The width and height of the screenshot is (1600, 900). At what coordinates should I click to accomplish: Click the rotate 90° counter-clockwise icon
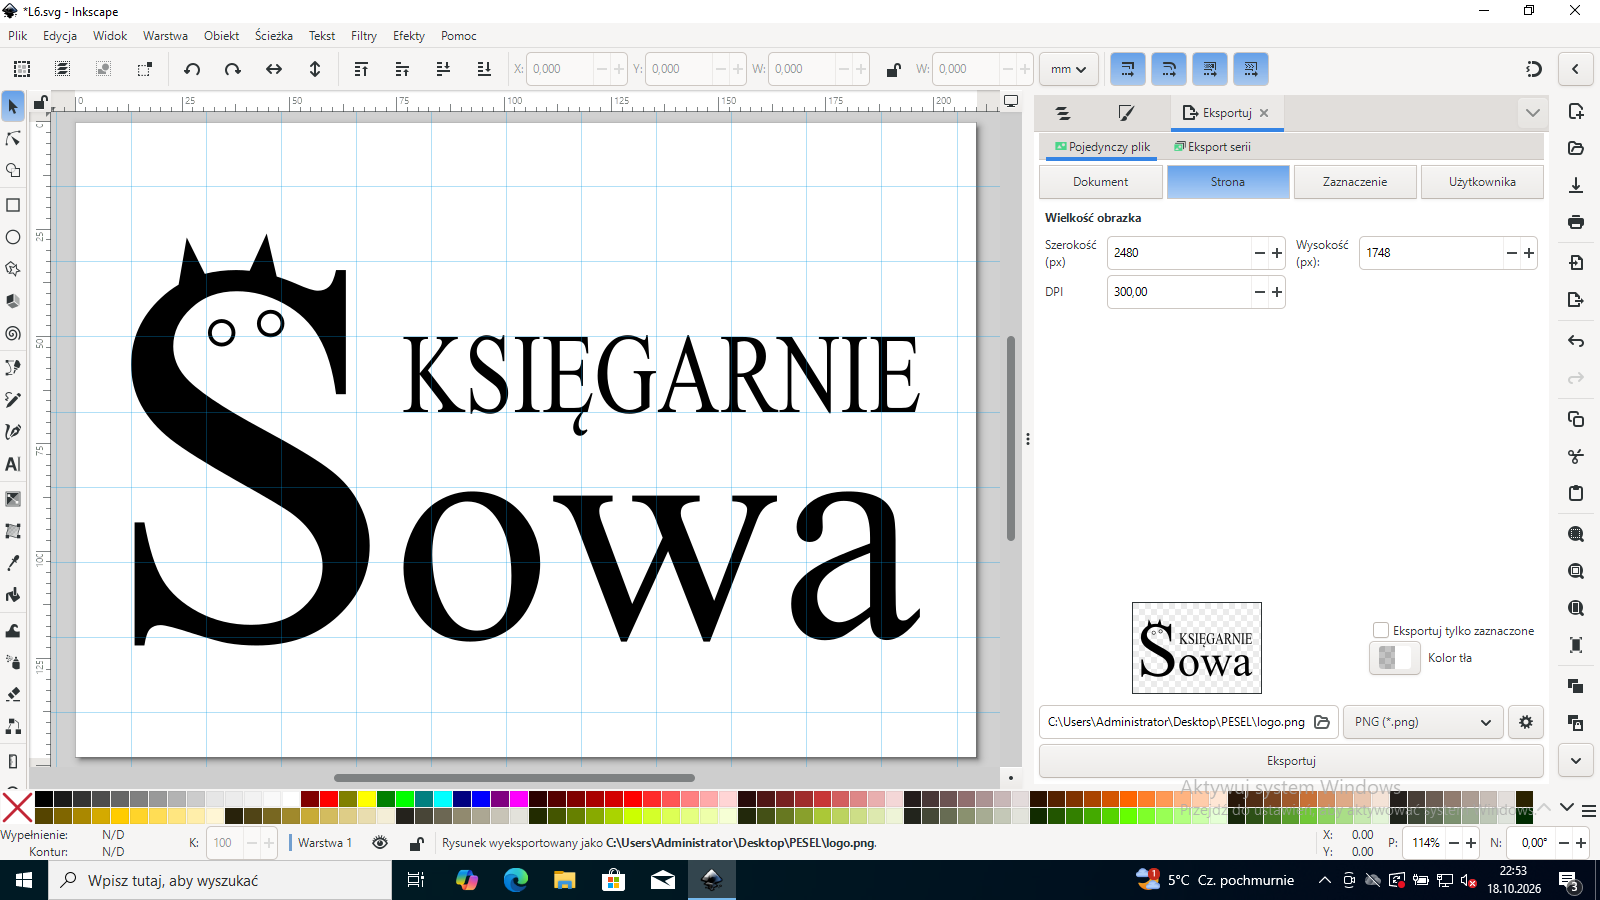tap(192, 69)
